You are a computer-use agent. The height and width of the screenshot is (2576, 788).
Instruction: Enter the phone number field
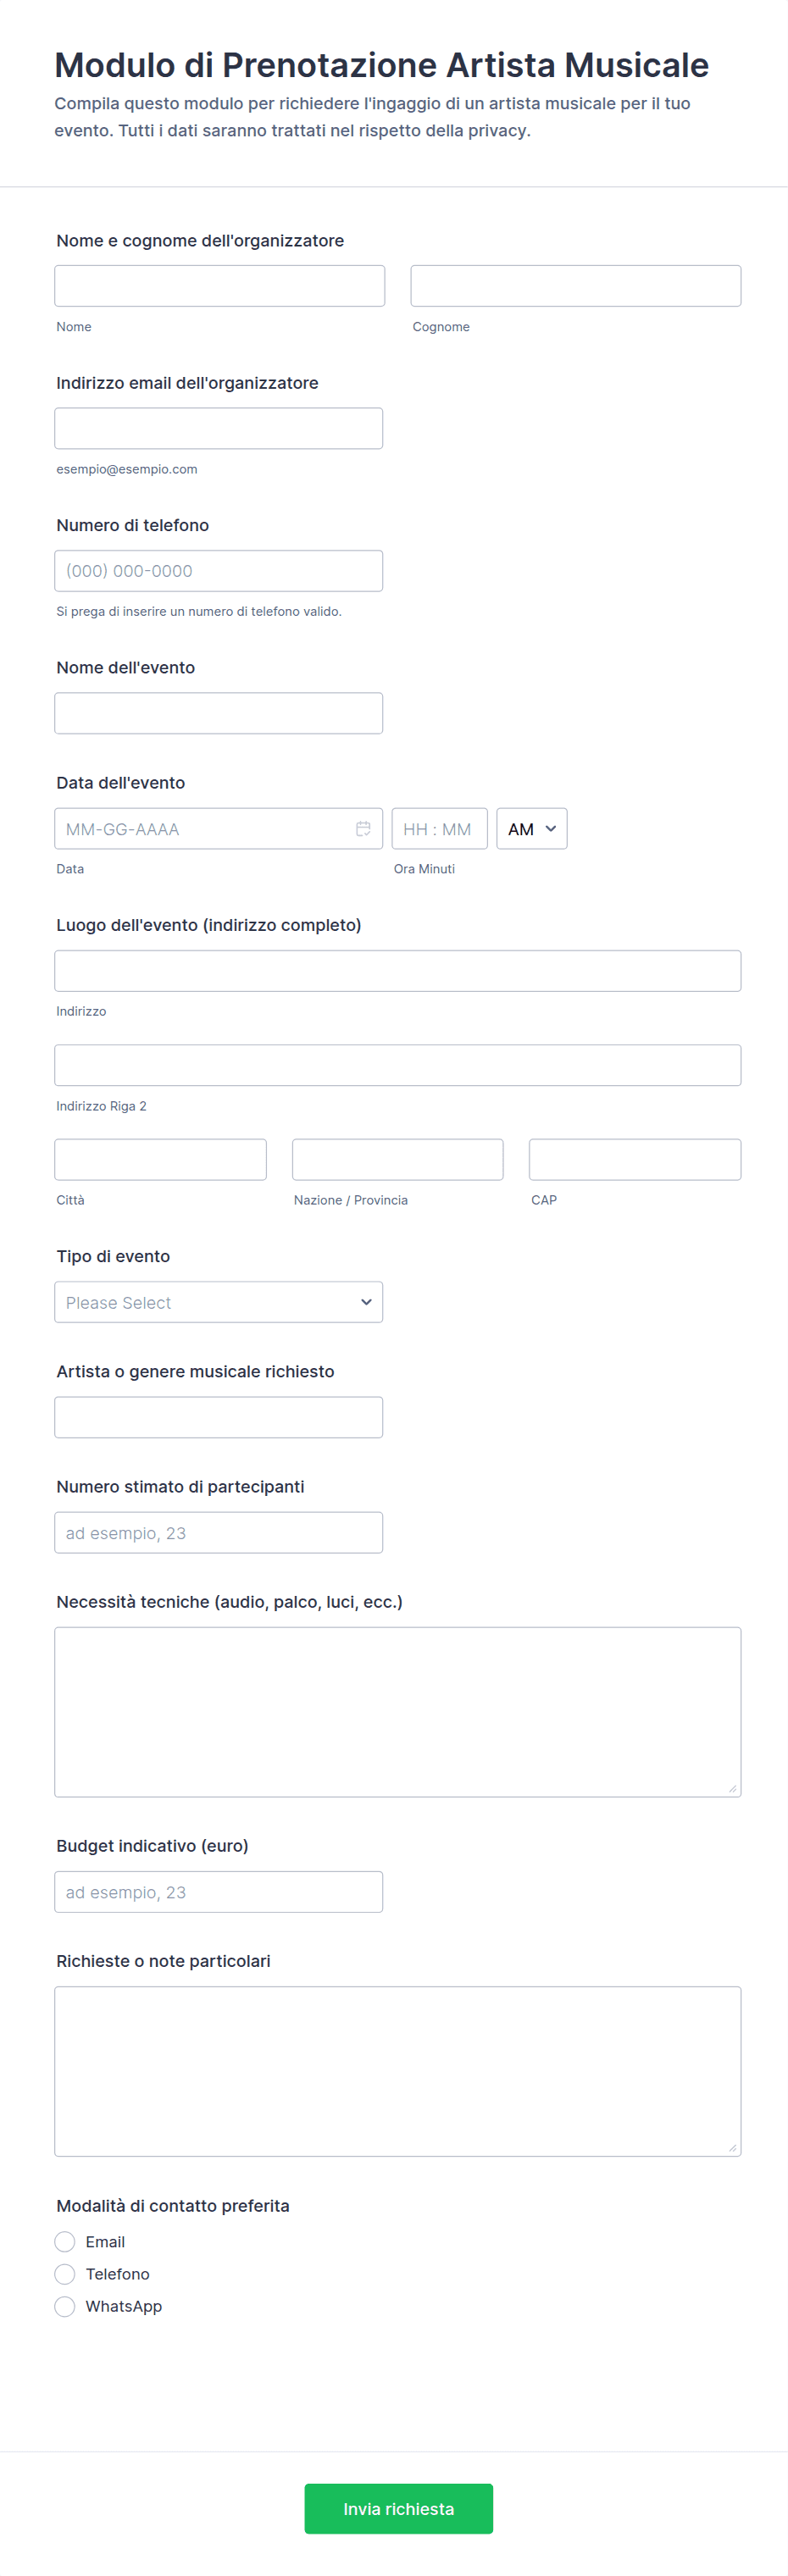pyautogui.click(x=218, y=571)
